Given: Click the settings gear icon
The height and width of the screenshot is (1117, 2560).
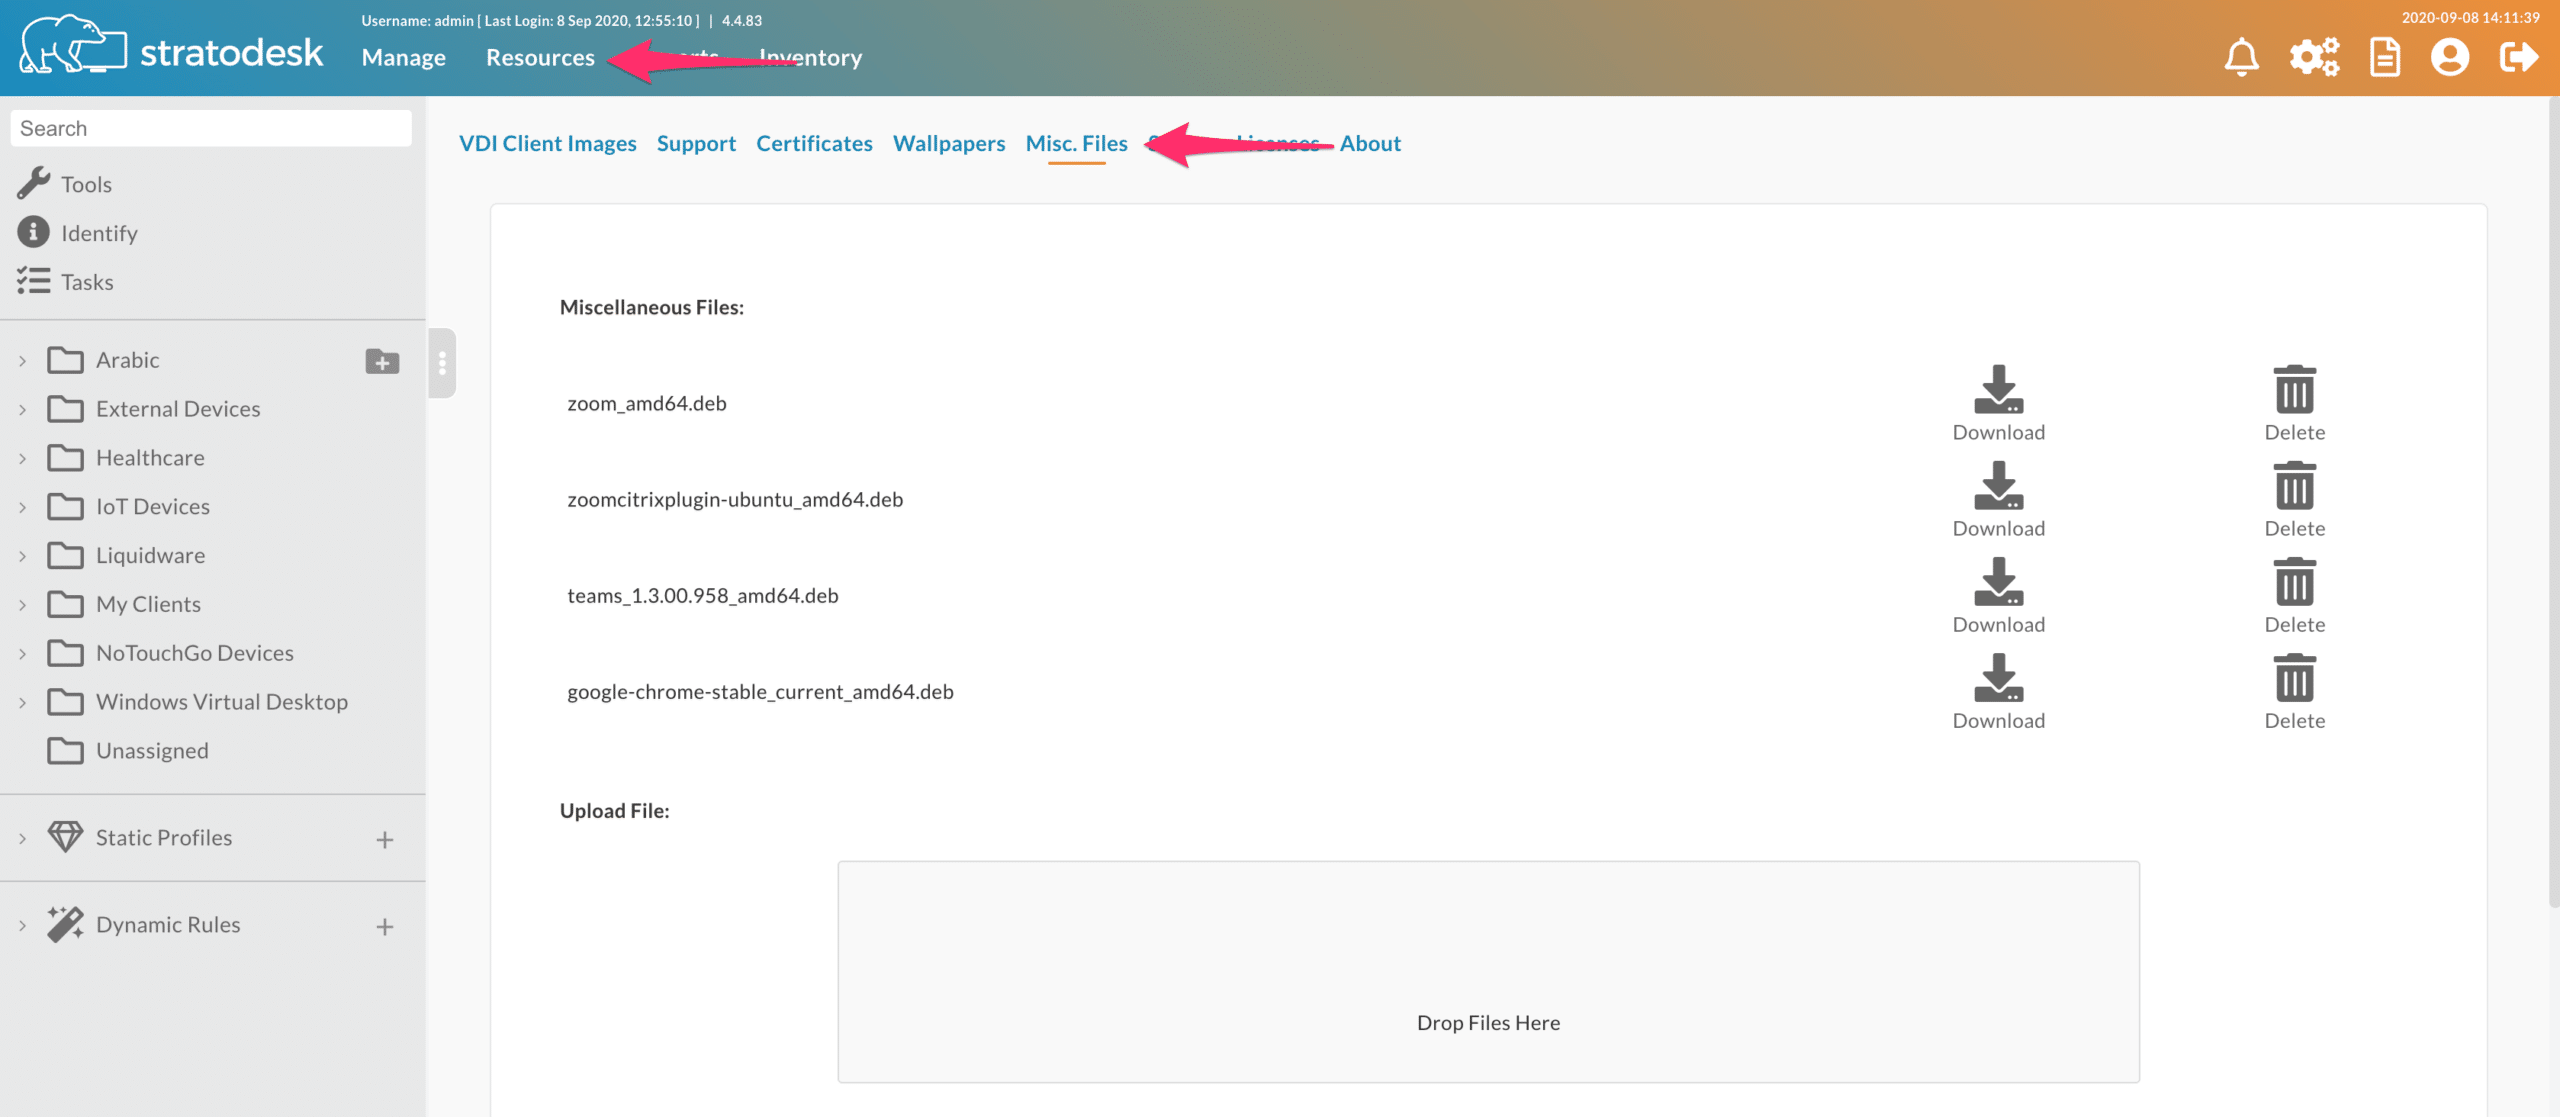Looking at the screenshot, I should pyautogui.click(x=2313, y=57).
